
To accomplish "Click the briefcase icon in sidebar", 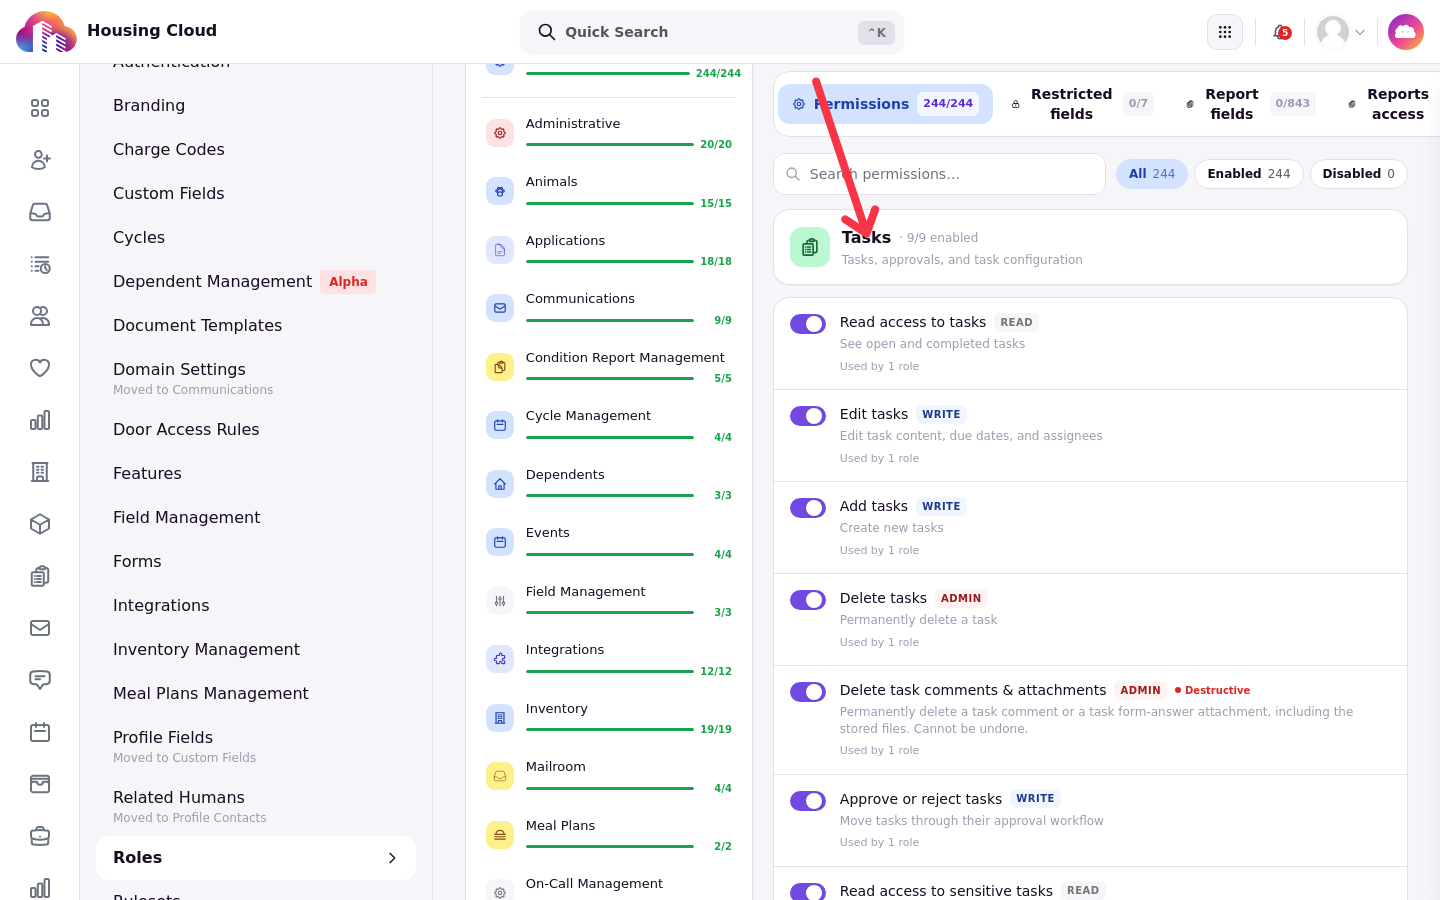I will [x=40, y=836].
